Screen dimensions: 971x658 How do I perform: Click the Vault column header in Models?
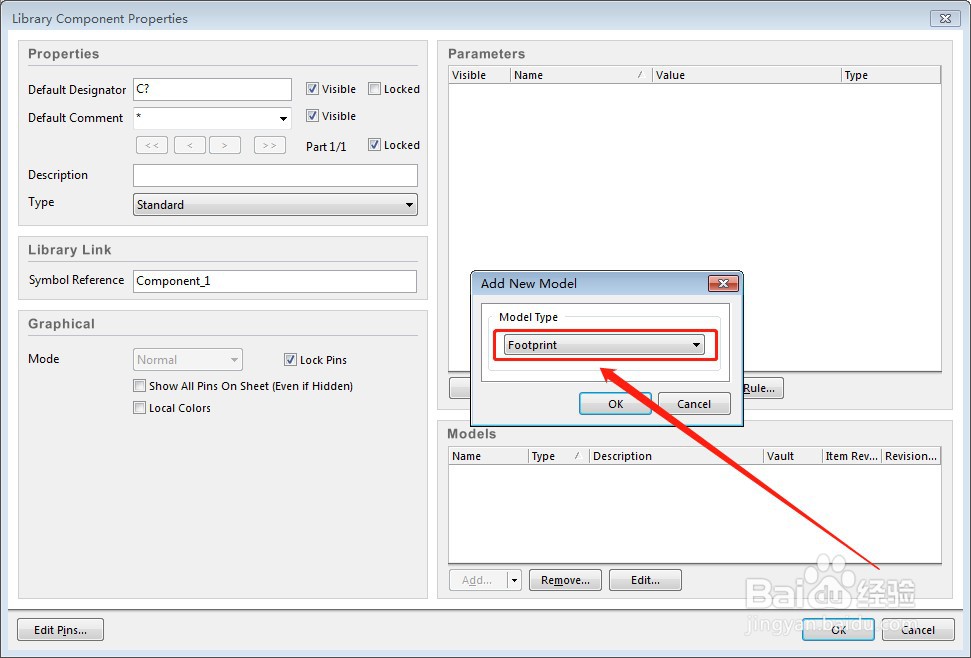click(x=792, y=456)
